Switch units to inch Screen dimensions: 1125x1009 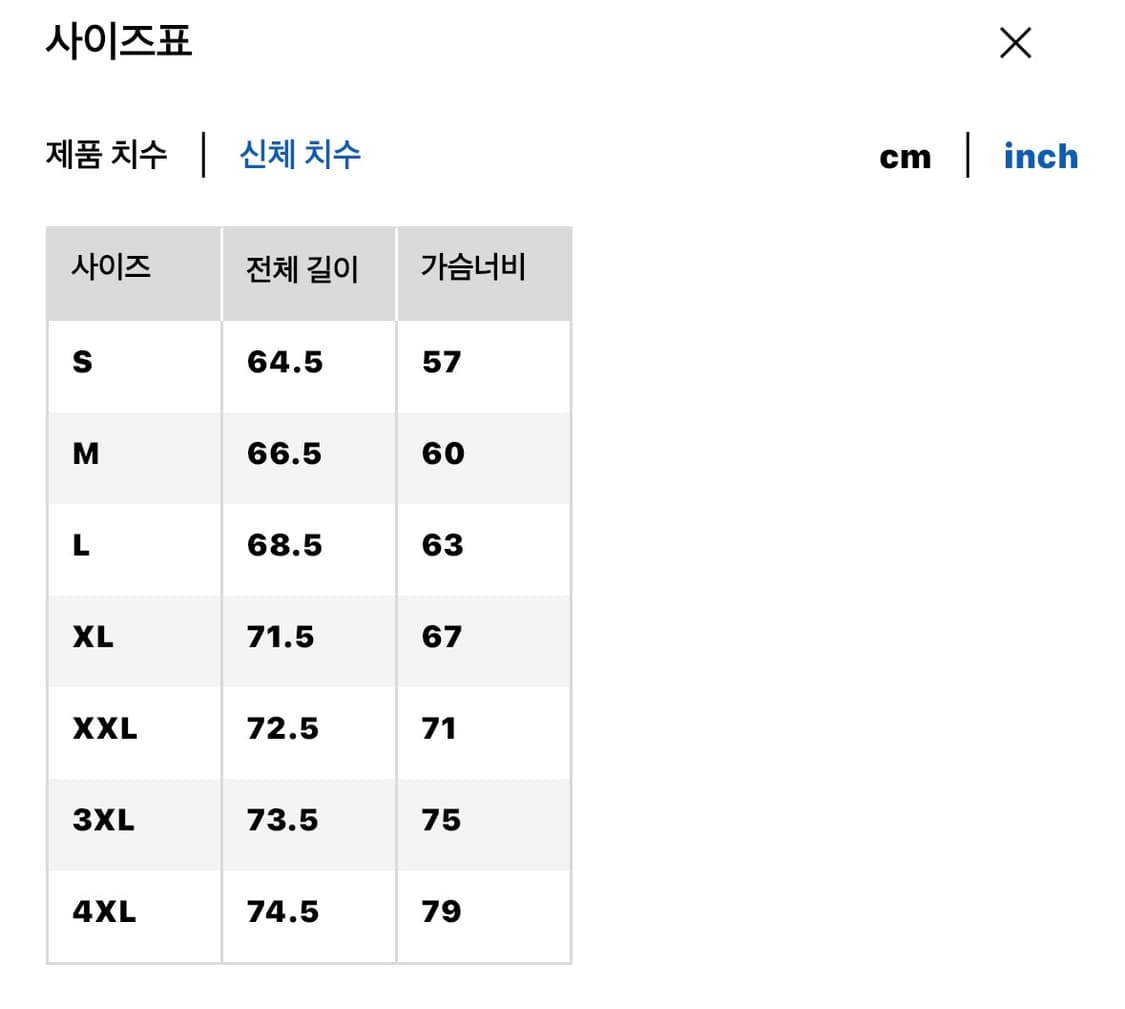pos(1040,156)
